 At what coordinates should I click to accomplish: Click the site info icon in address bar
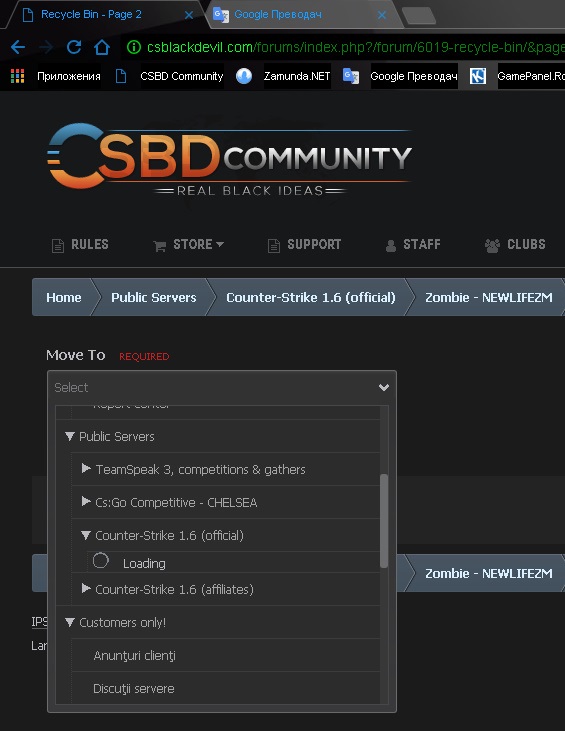134,47
